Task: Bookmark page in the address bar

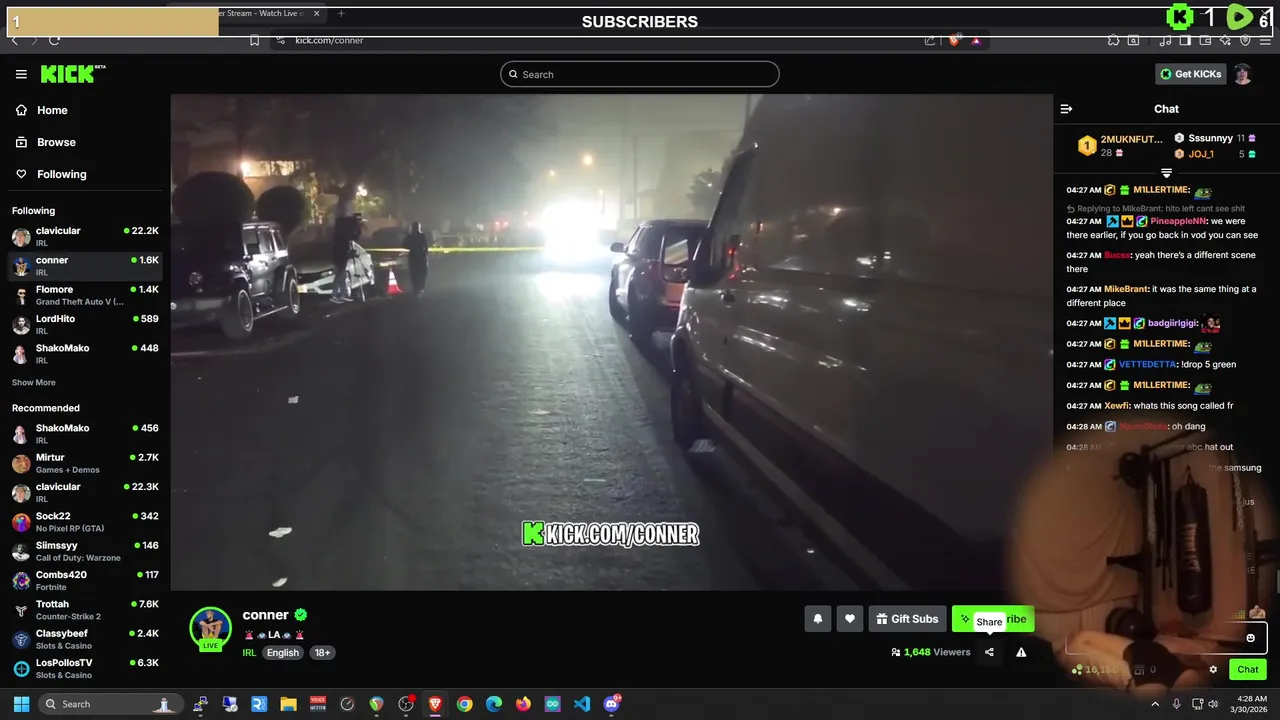Action: click(x=255, y=40)
